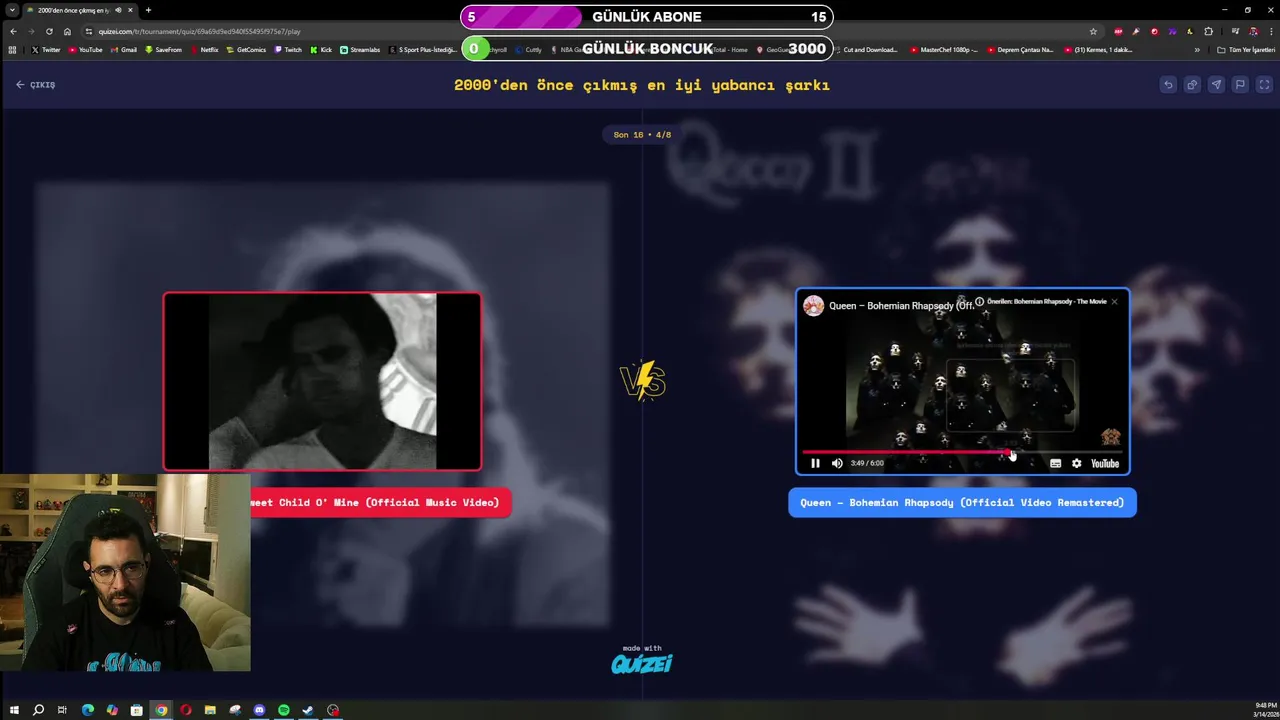Open the Gmail bookmark

point(124,50)
